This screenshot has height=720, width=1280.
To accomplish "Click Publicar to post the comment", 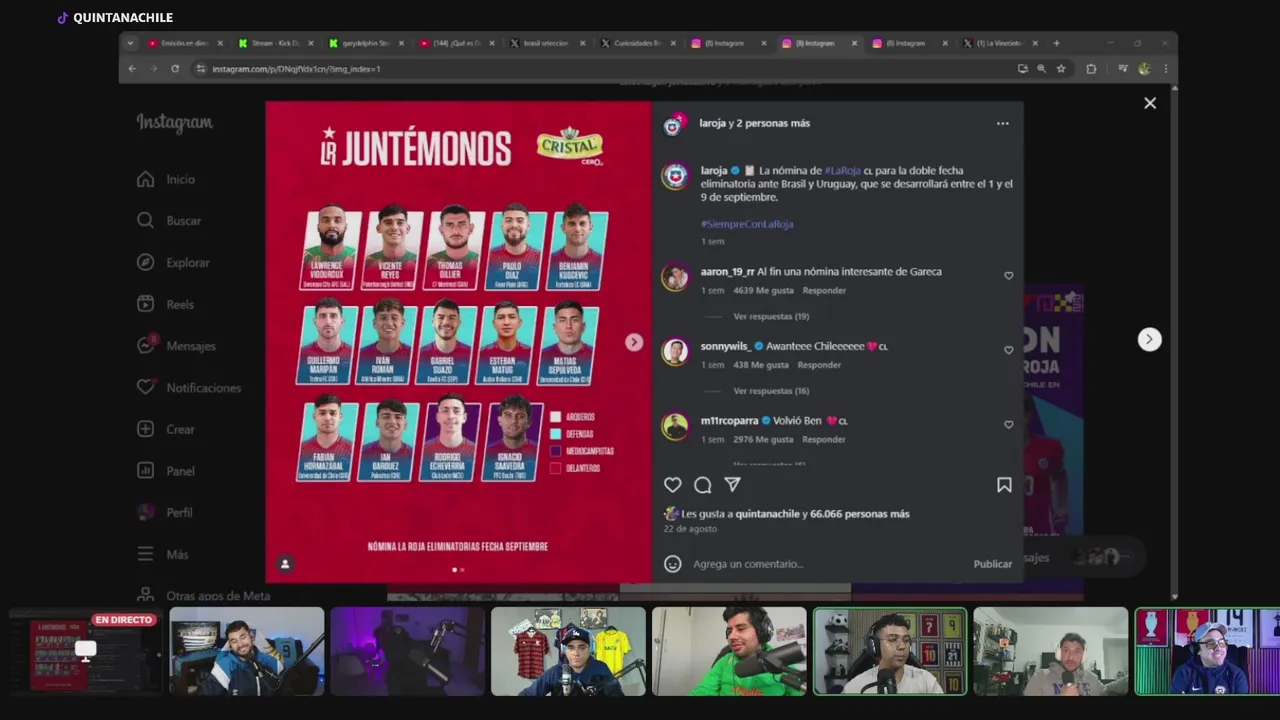I will click(x=992, y=564).
